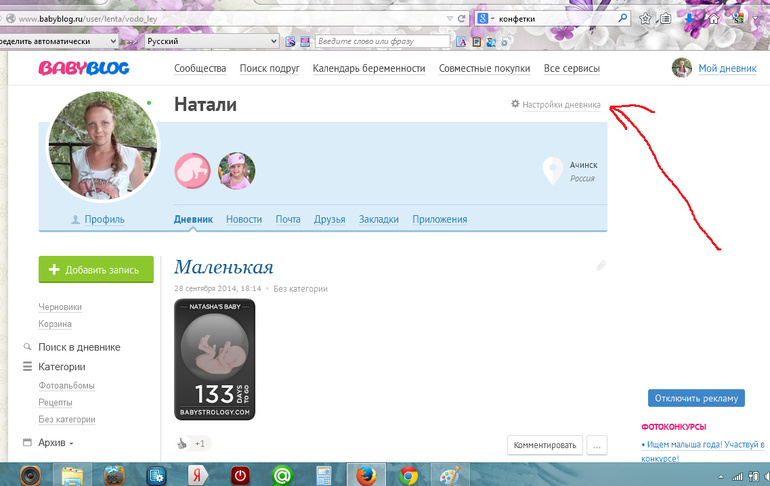This screenshot has width=770, height=486.
Task: Click the thumbs-up +1 like icon
Action: click(x=182, y=444)
